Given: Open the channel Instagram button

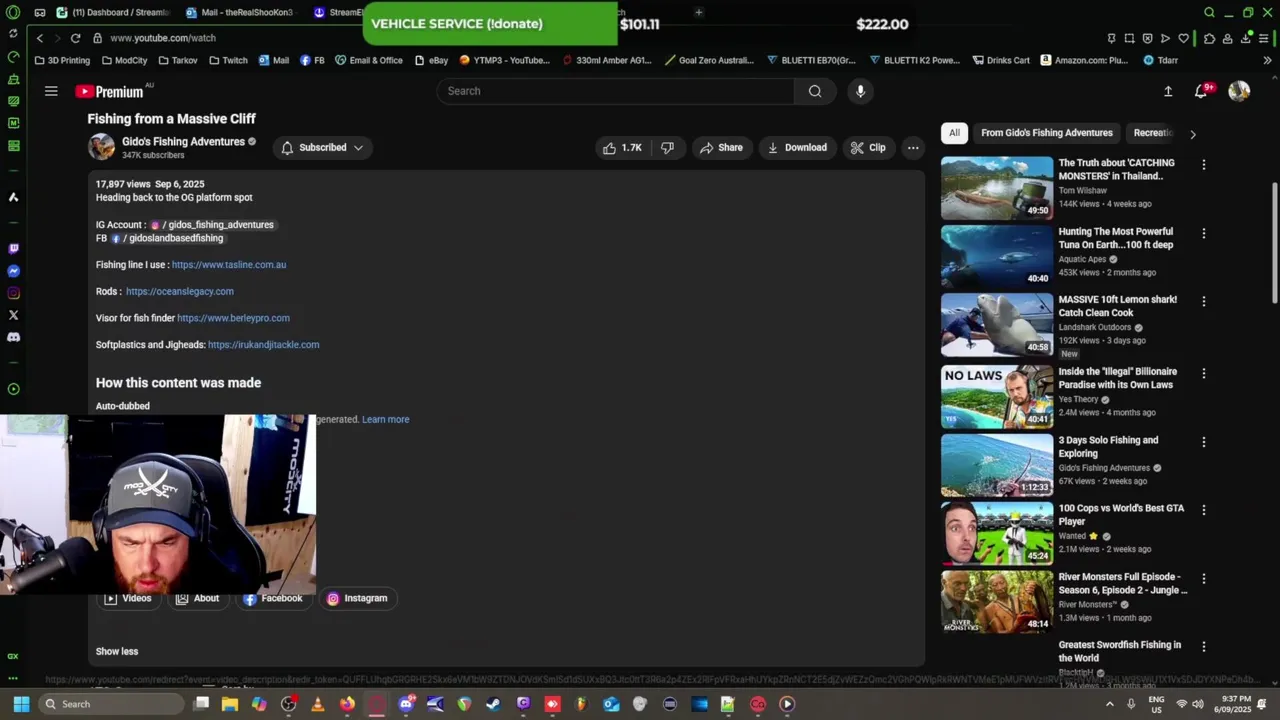Looking at the screenshot, I should [x=357, y=598].
